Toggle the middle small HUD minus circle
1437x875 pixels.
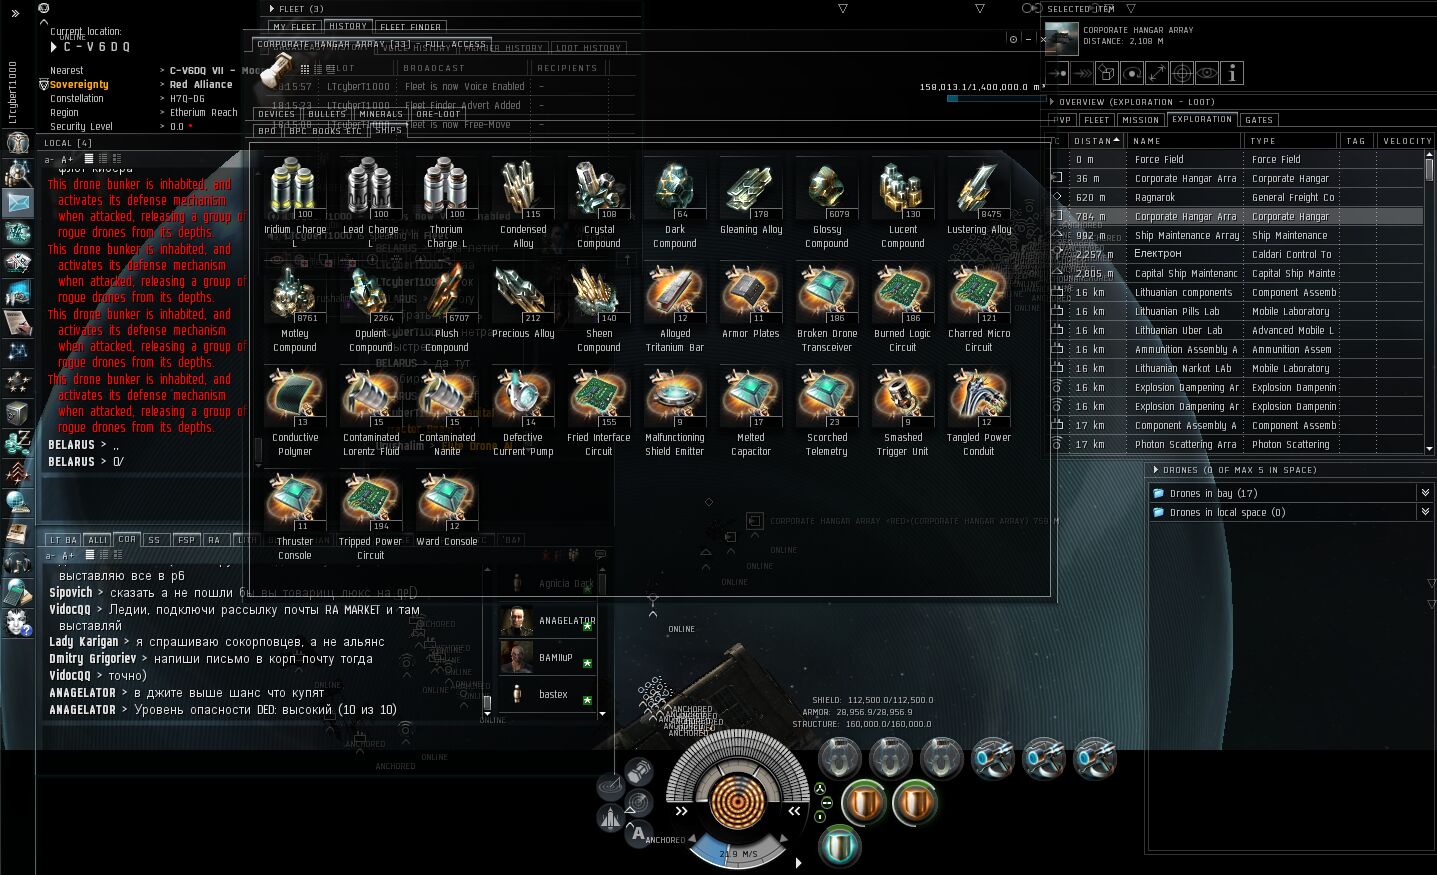825,802
